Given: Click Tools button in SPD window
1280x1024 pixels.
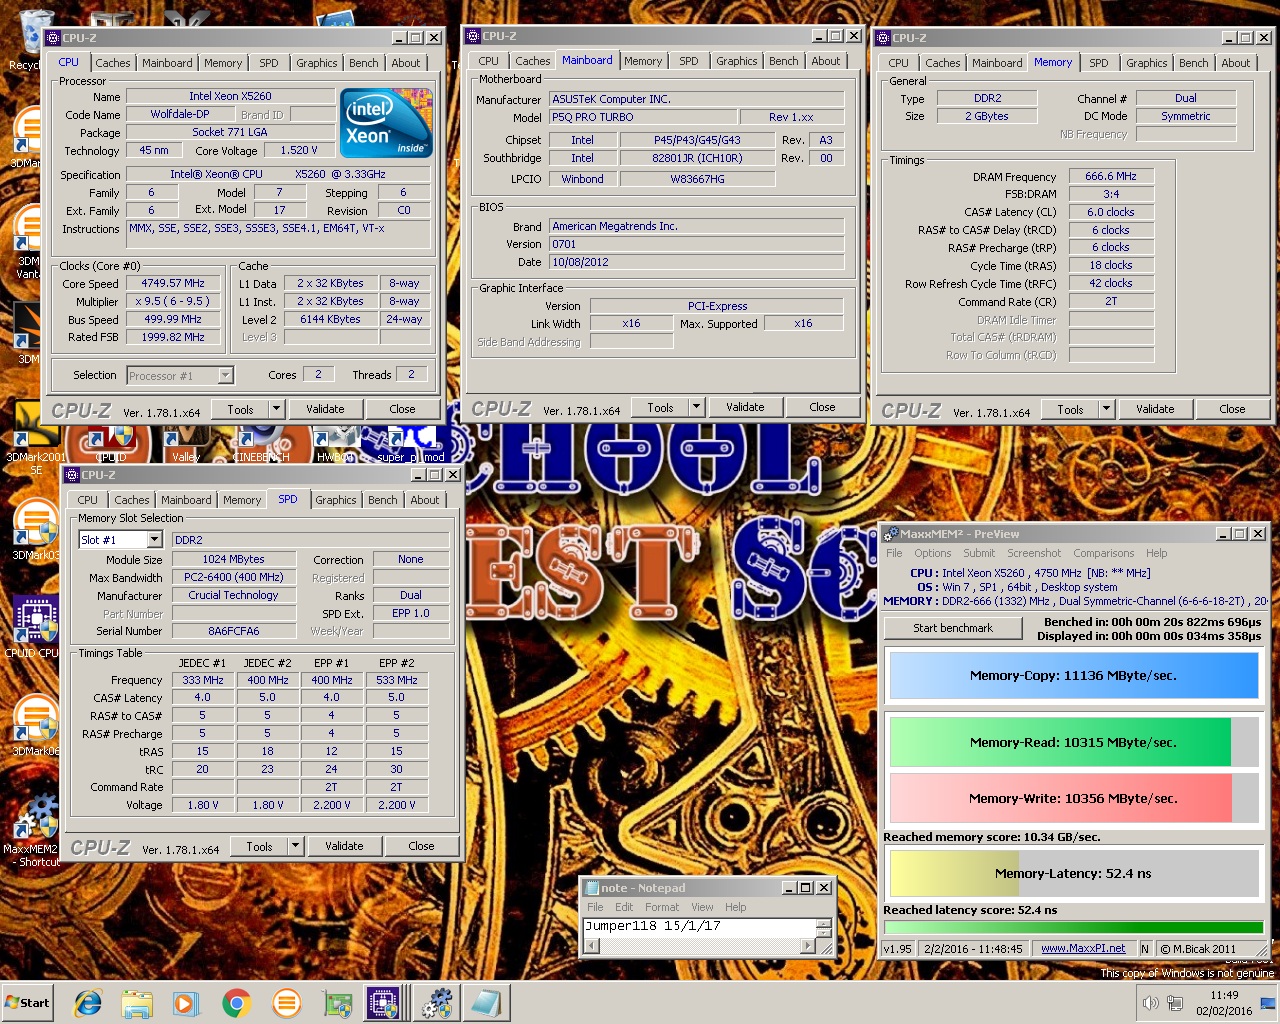Looking at the screenshot, I should 259,846.
